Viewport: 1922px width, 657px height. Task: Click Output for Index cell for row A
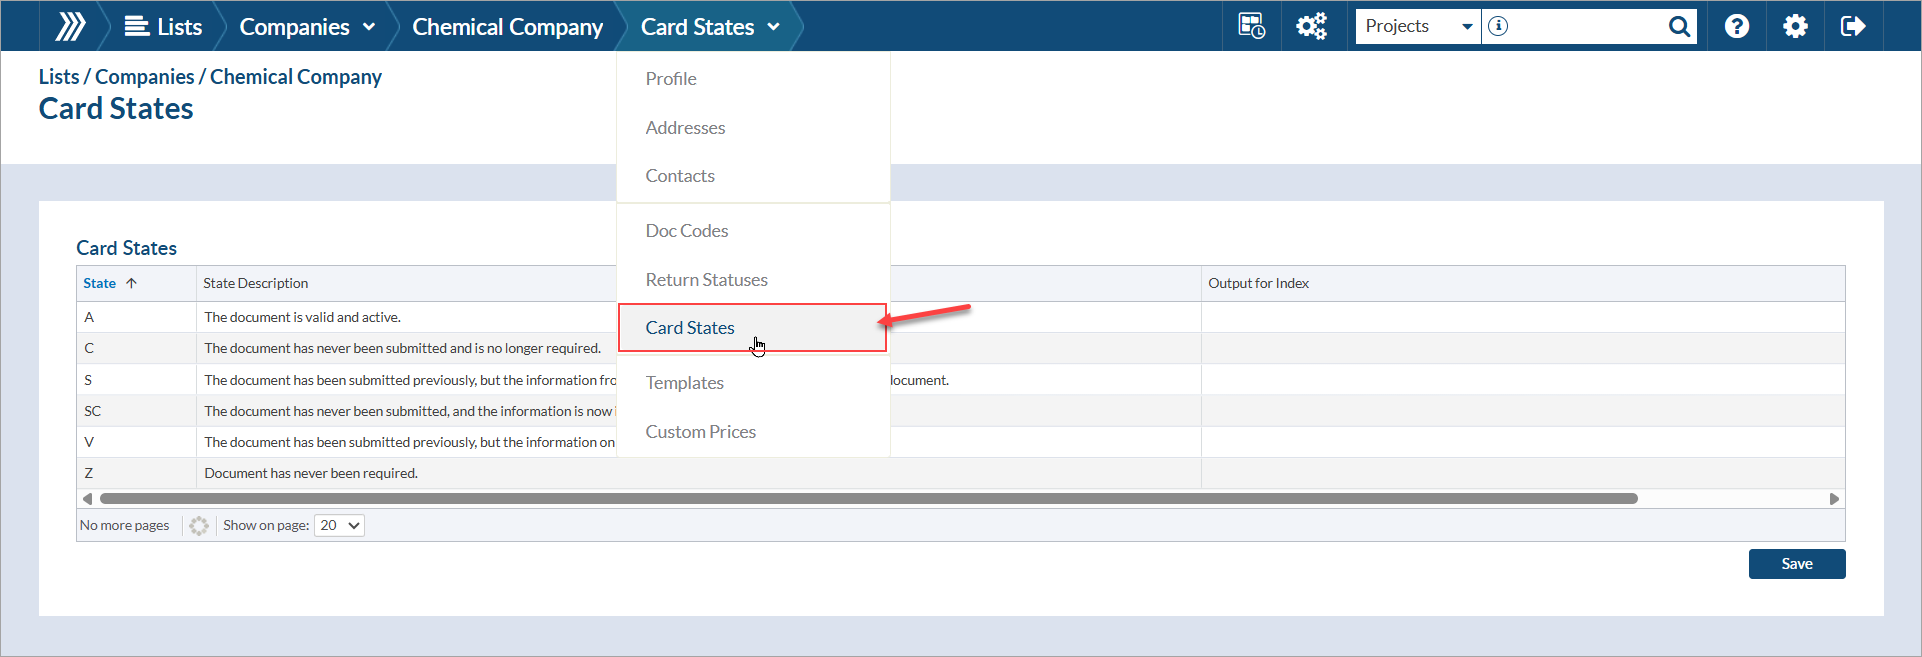tap(1523, 317)
